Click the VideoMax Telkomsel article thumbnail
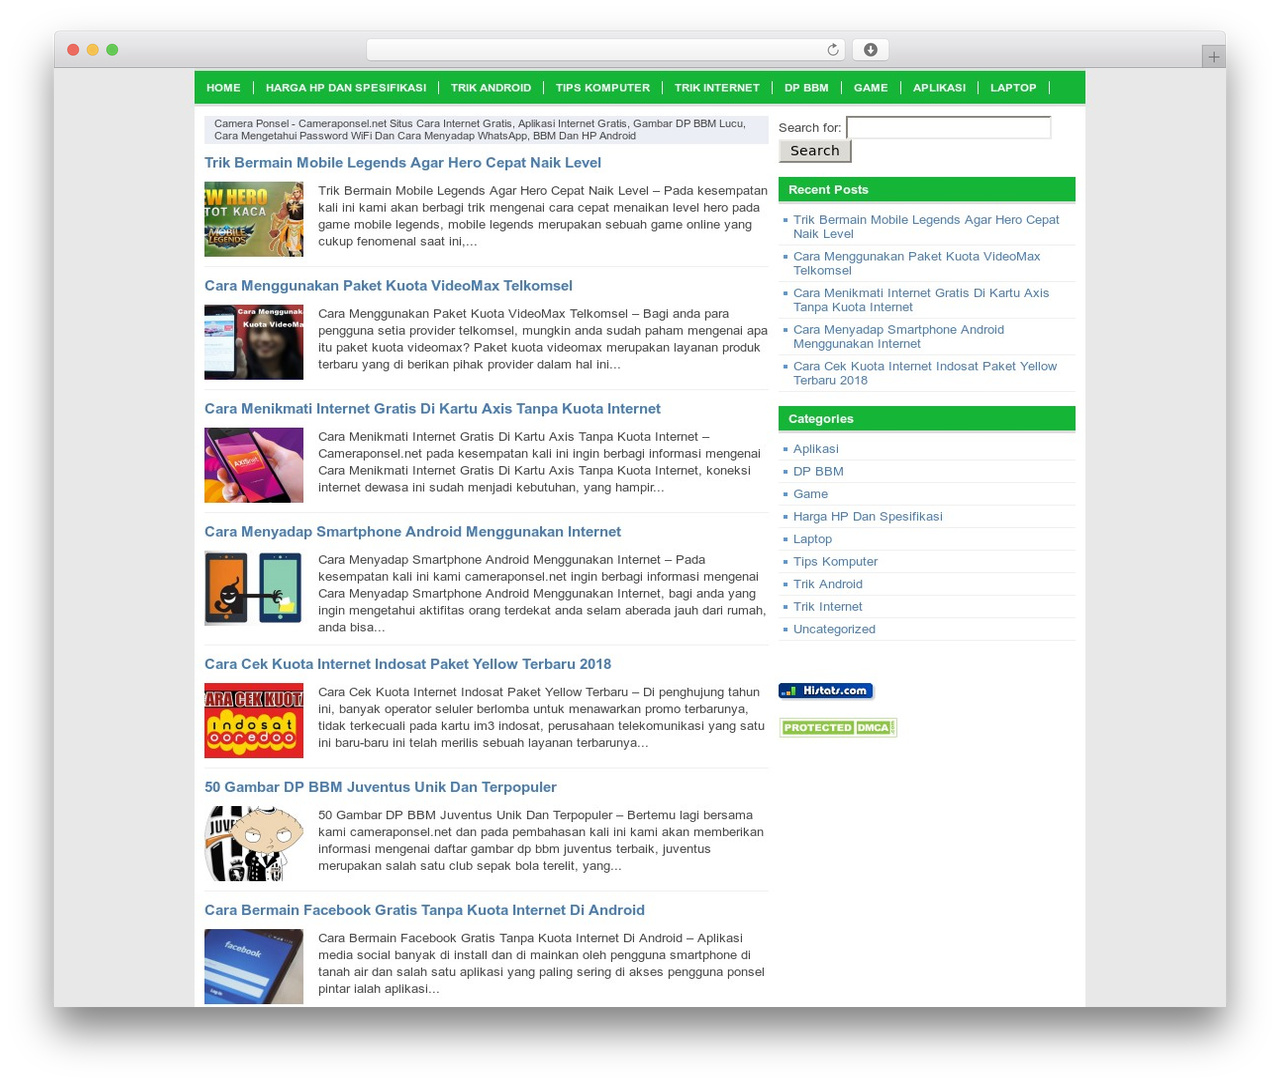This screenshot has width=1280, height=1084. [x=254, y=342]
